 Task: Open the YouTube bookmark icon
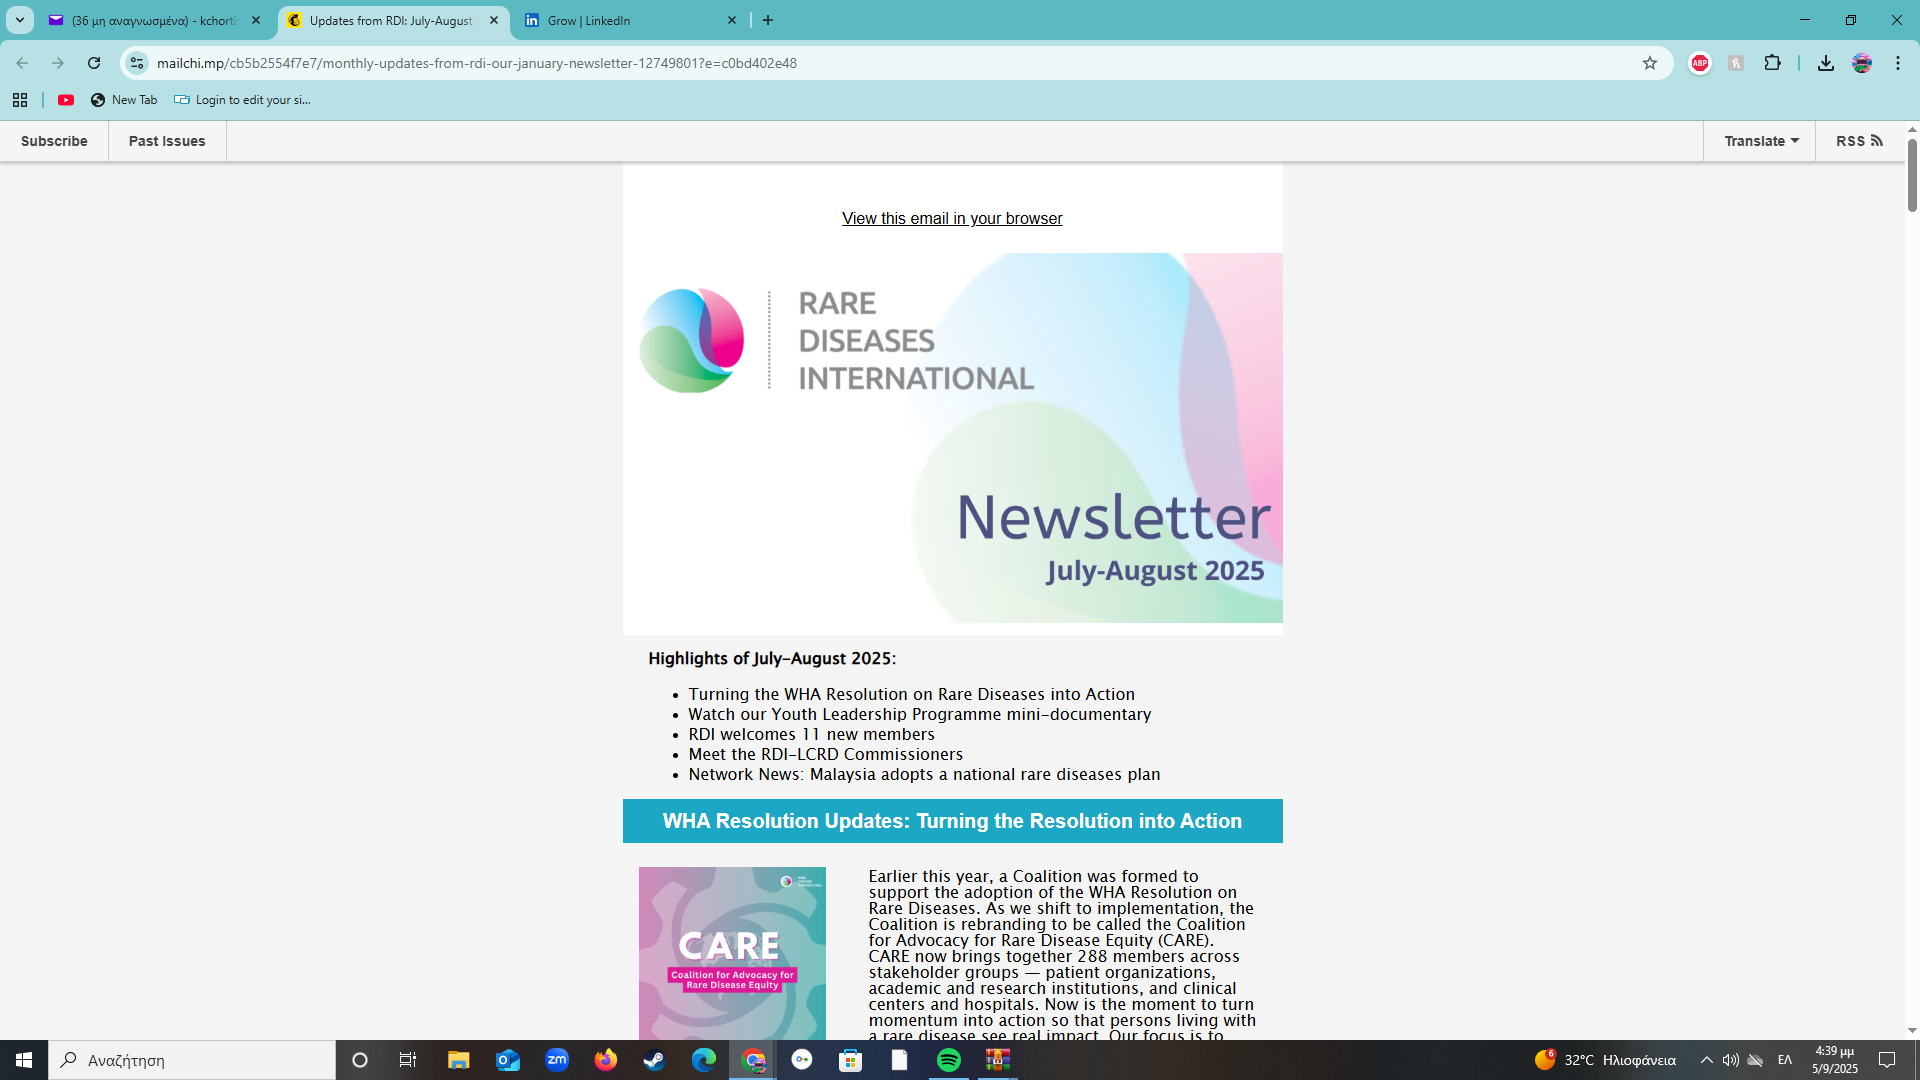pyautogui.click(x=66, y=100)
